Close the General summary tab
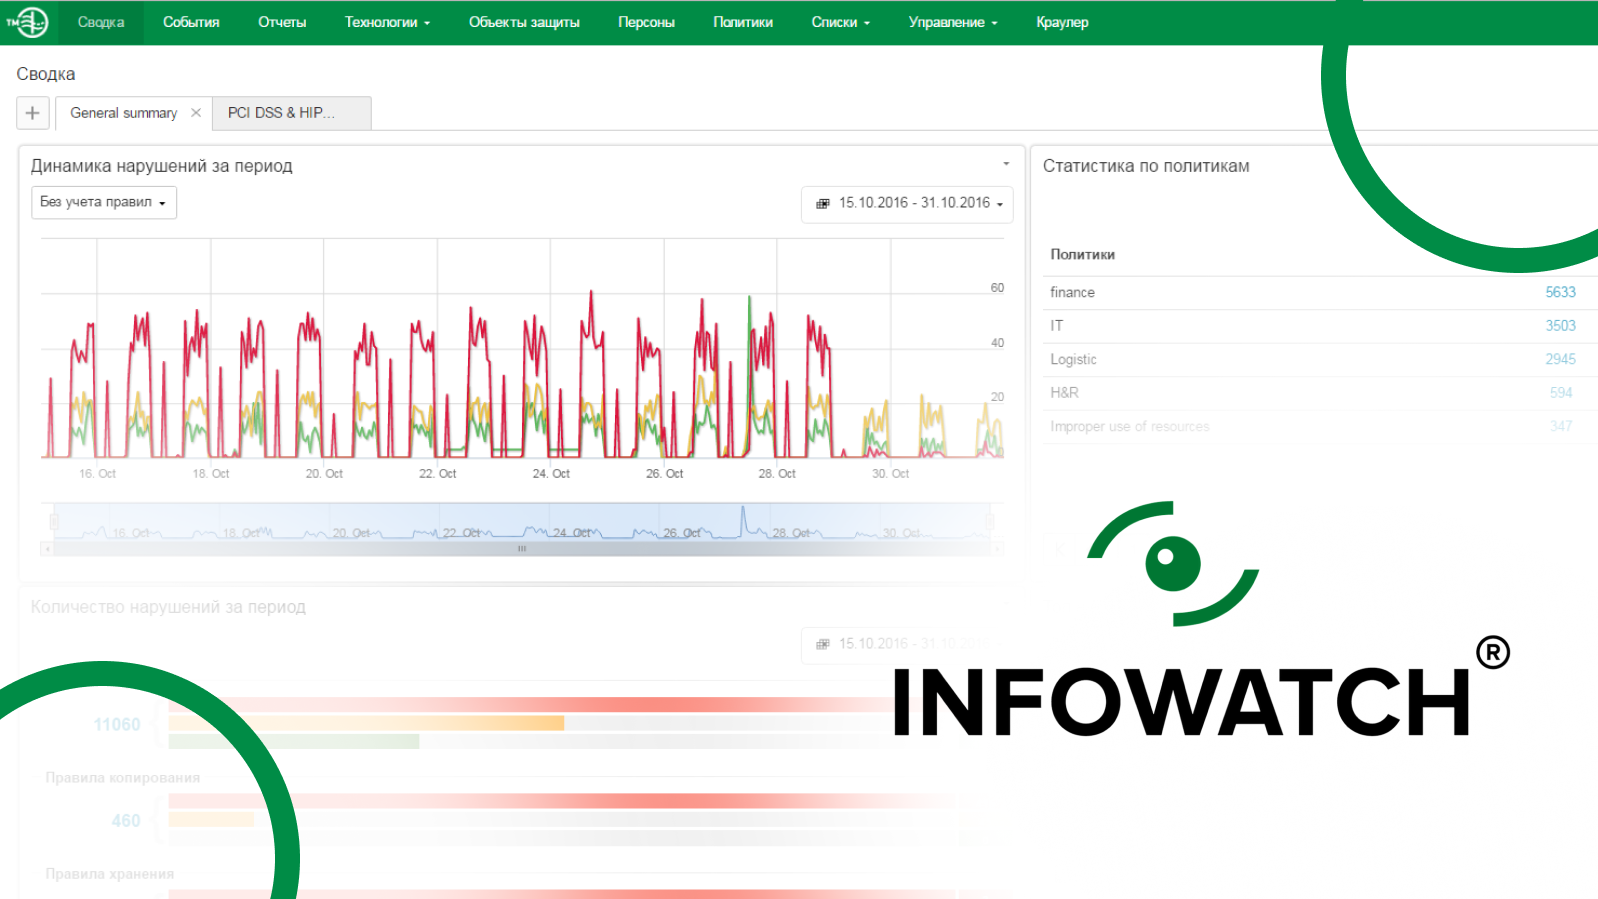This screenshot has height=899, width=1598. 196,113
